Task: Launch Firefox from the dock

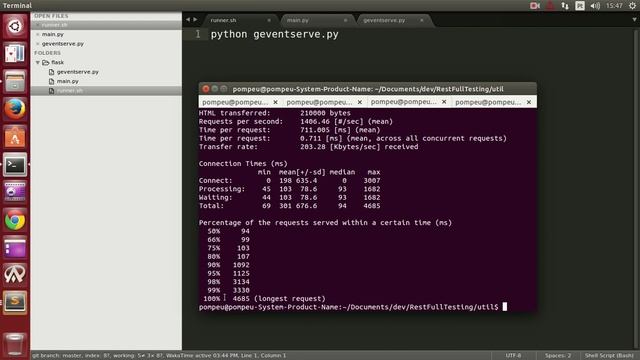Action: [x=15, y=109]
